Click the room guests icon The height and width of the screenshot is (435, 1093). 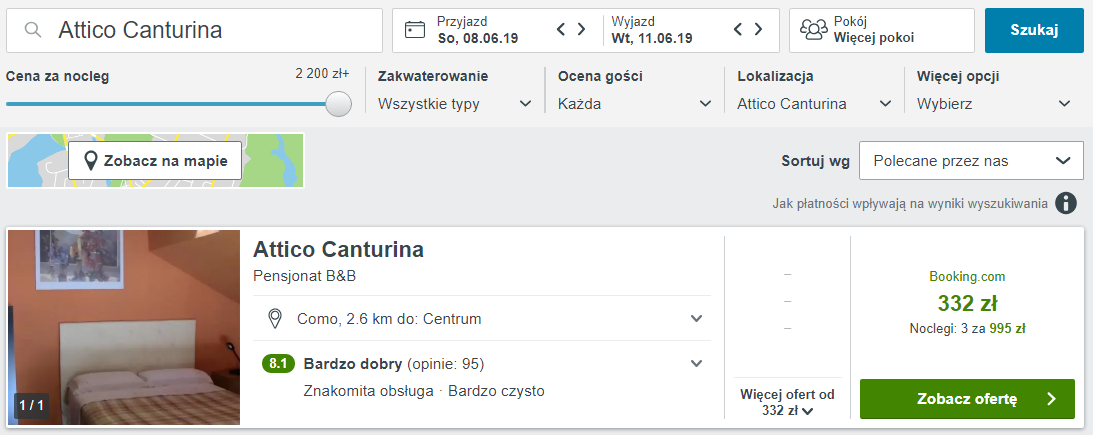[815, 30]
